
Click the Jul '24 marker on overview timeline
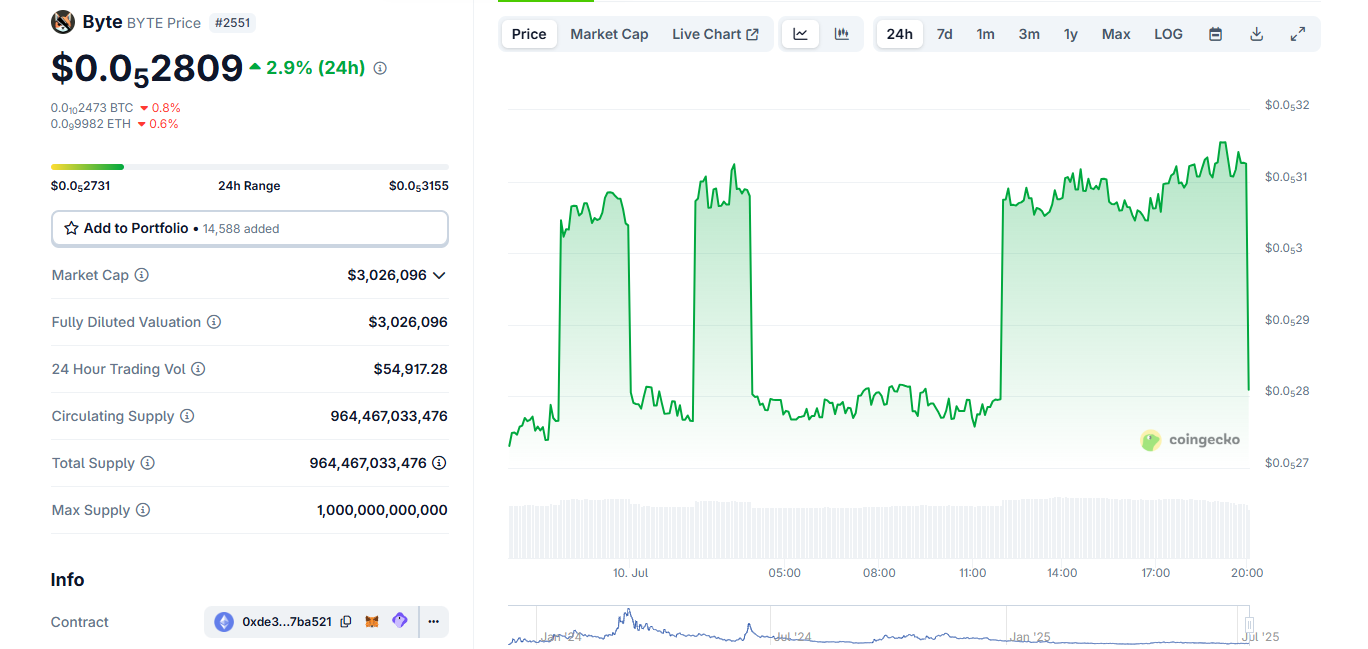(793, 637)
